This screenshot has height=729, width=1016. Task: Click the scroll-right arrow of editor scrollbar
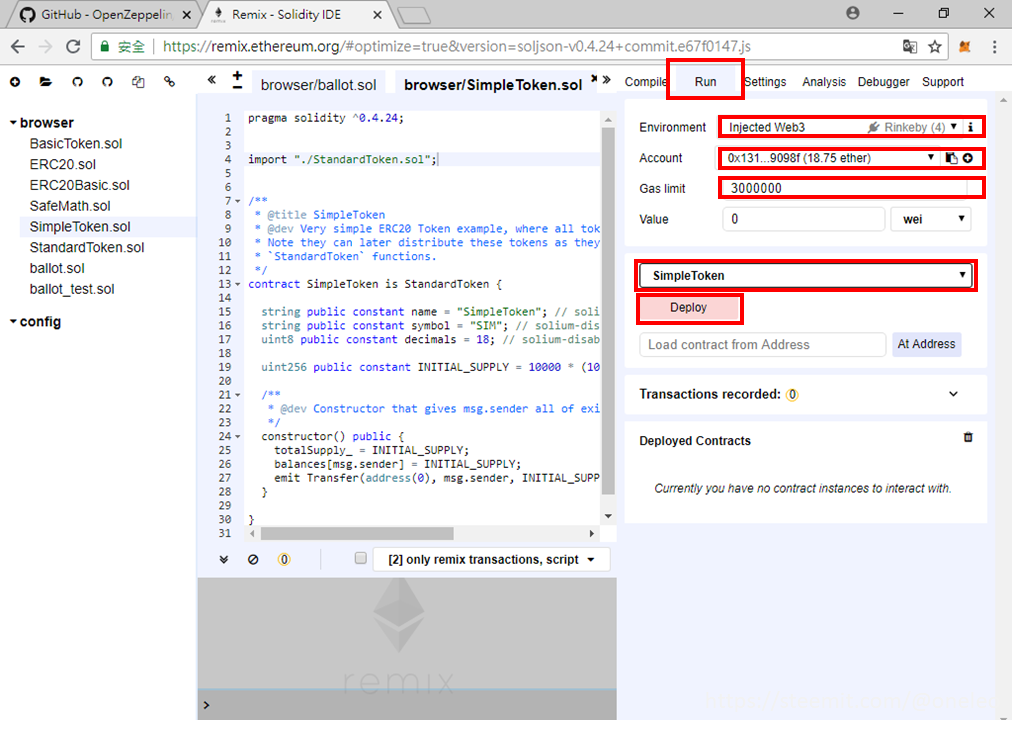point(591,533)
